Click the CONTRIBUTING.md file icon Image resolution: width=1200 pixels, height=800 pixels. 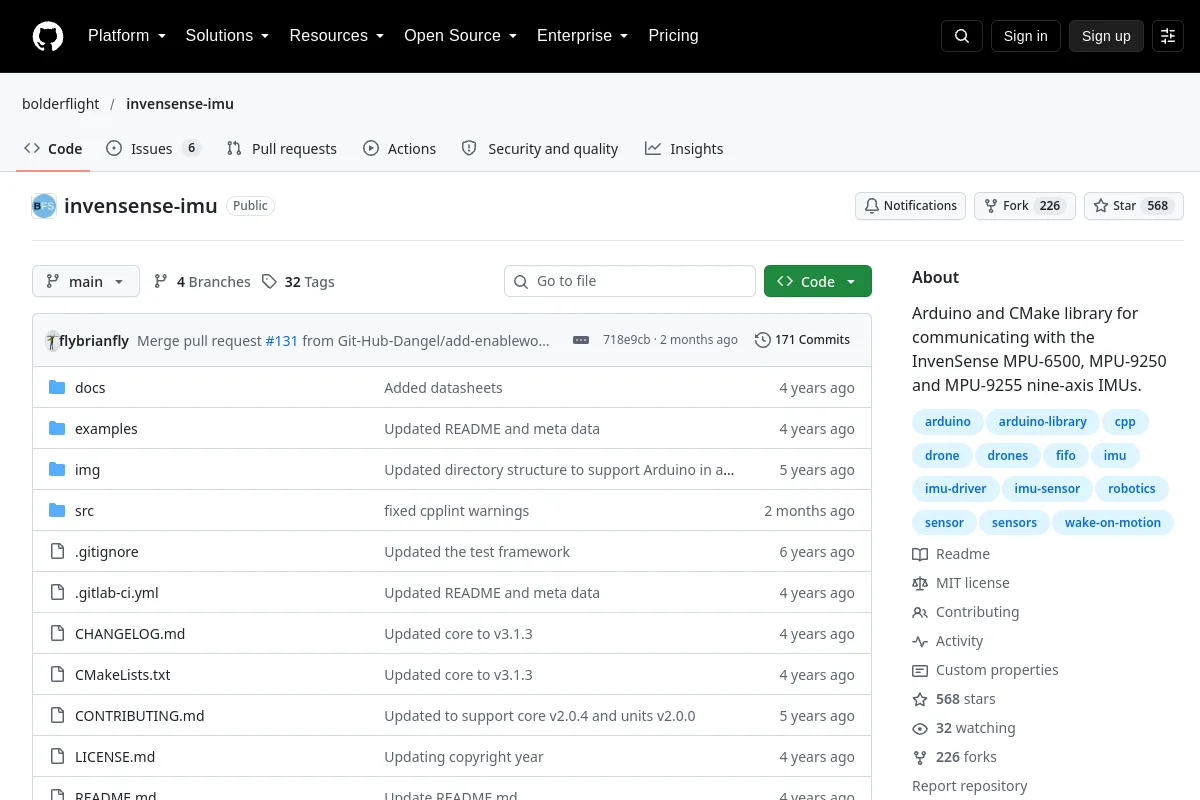[57, 716]
